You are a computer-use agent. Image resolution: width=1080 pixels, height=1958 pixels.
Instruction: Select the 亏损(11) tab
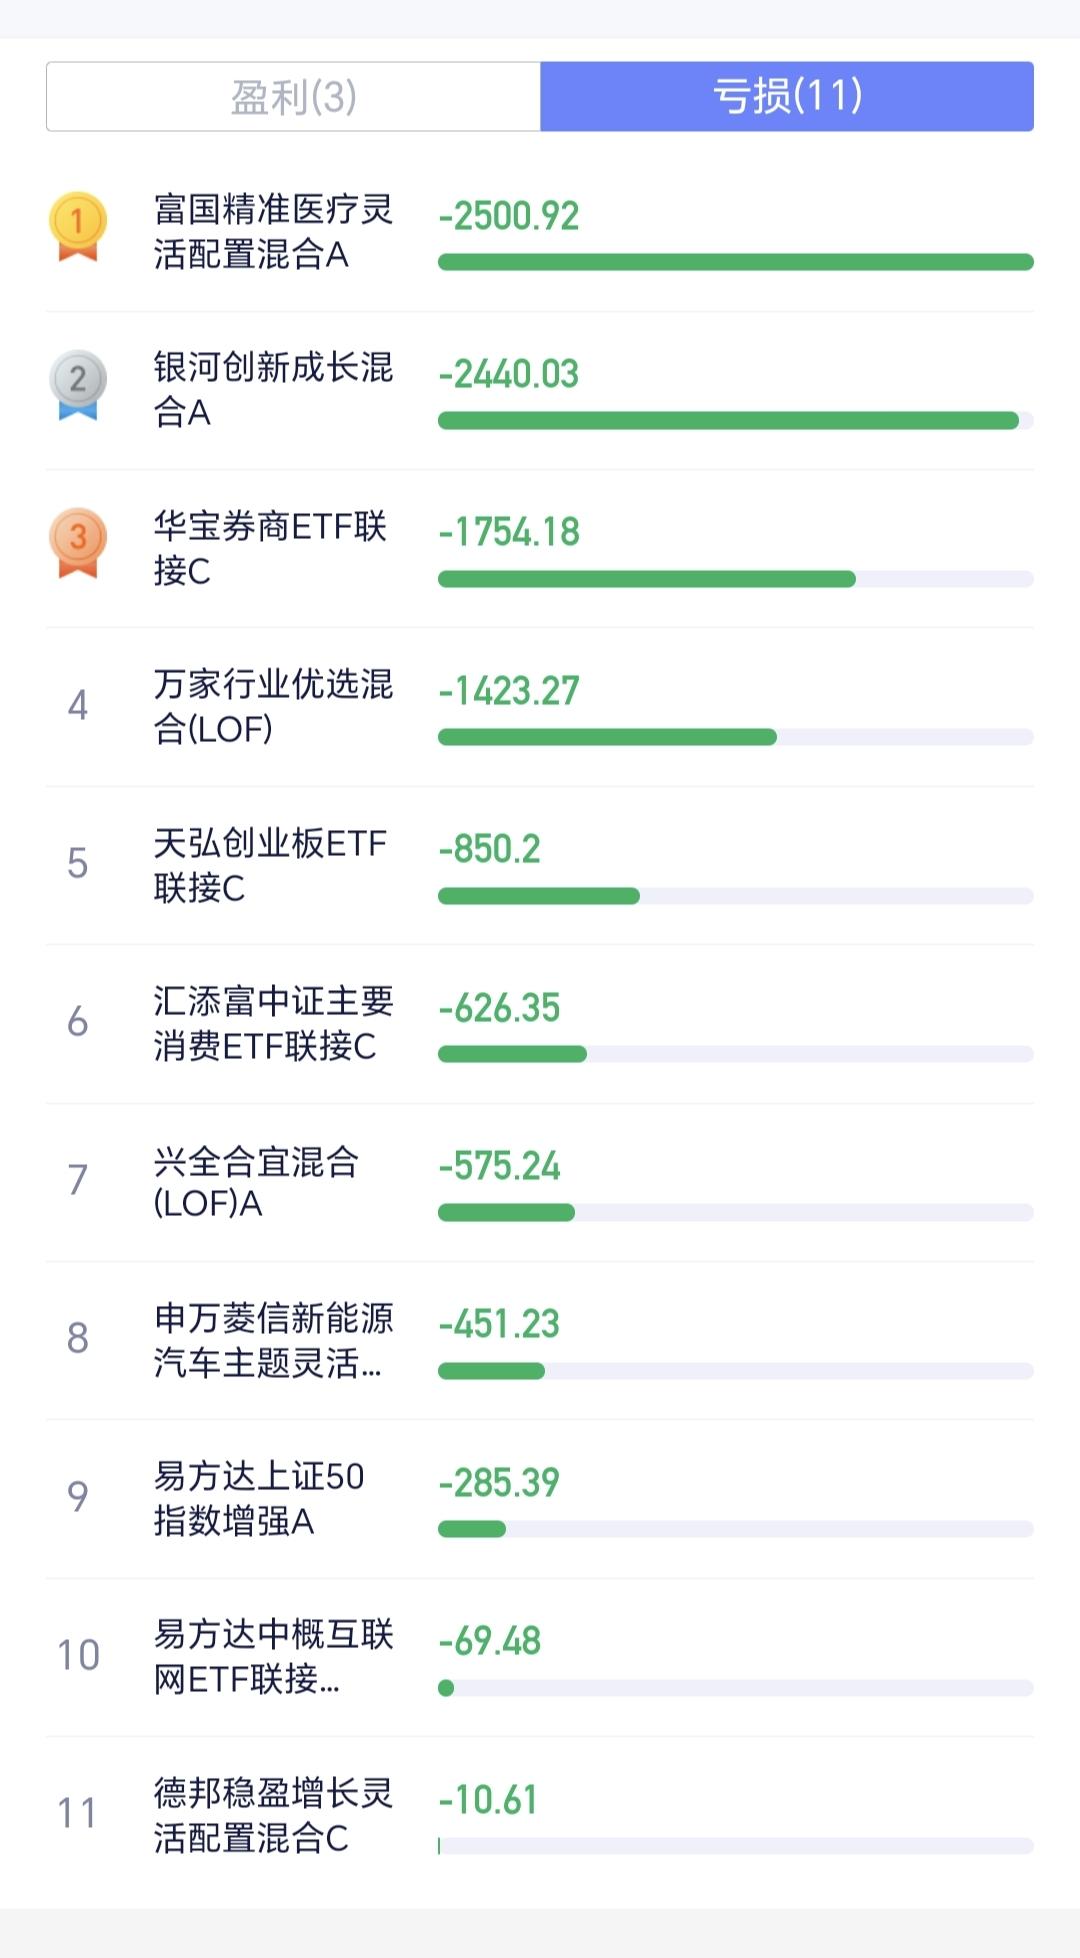[x=787, y=97]
